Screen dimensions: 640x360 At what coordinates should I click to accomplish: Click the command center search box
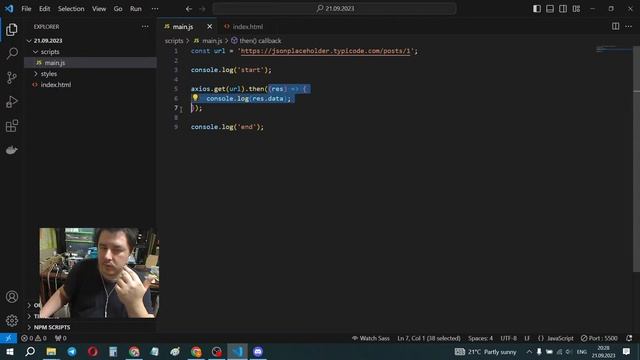[x=335, y=9]
